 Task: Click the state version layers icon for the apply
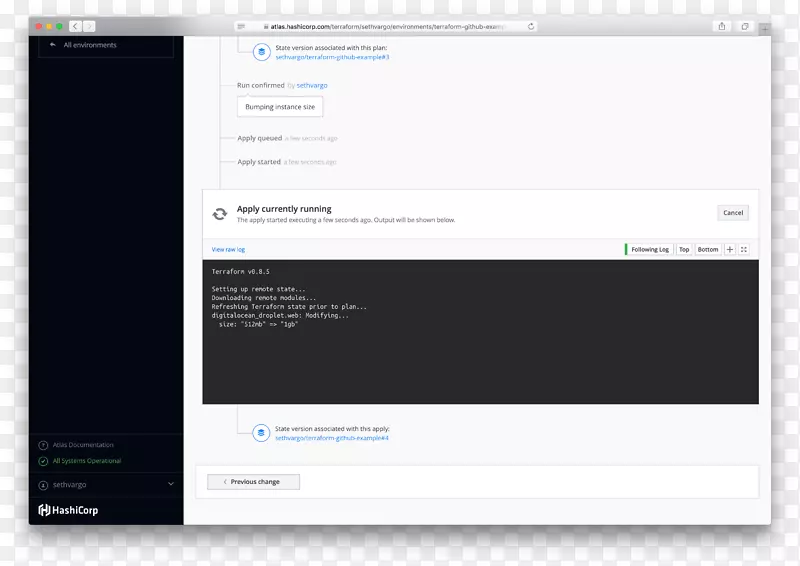pos(261,433)
